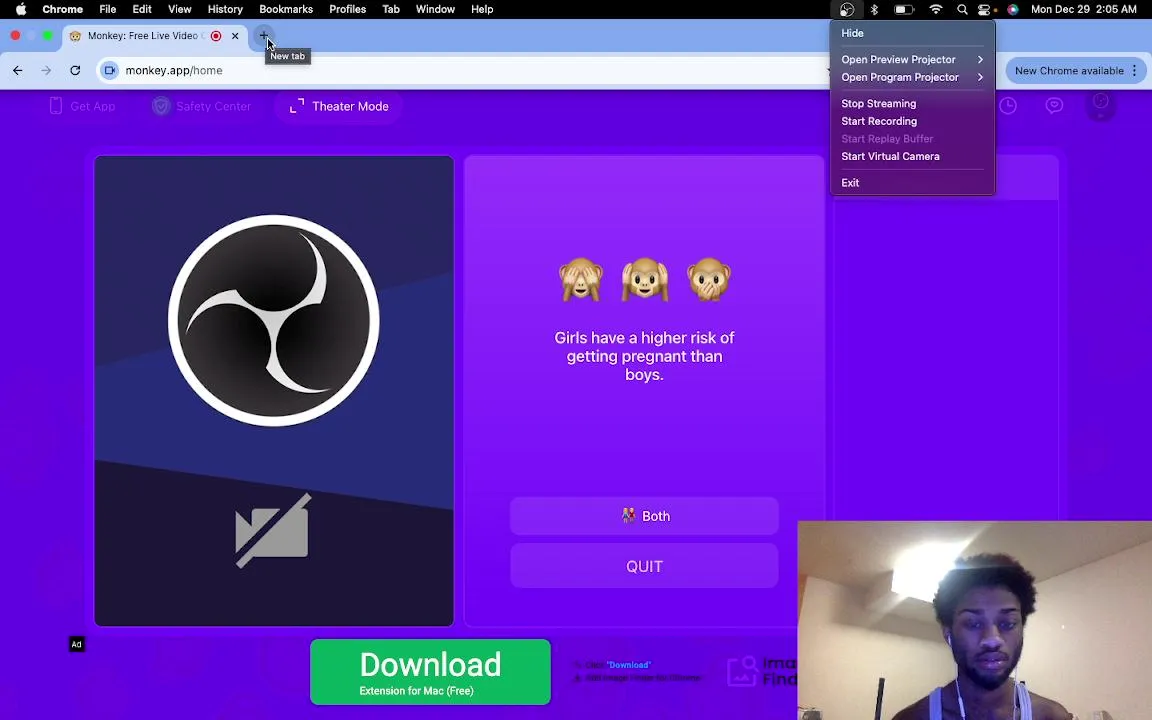Open New Chrome available menu
Viewport: 1152px width, 720px height.
1076,71
